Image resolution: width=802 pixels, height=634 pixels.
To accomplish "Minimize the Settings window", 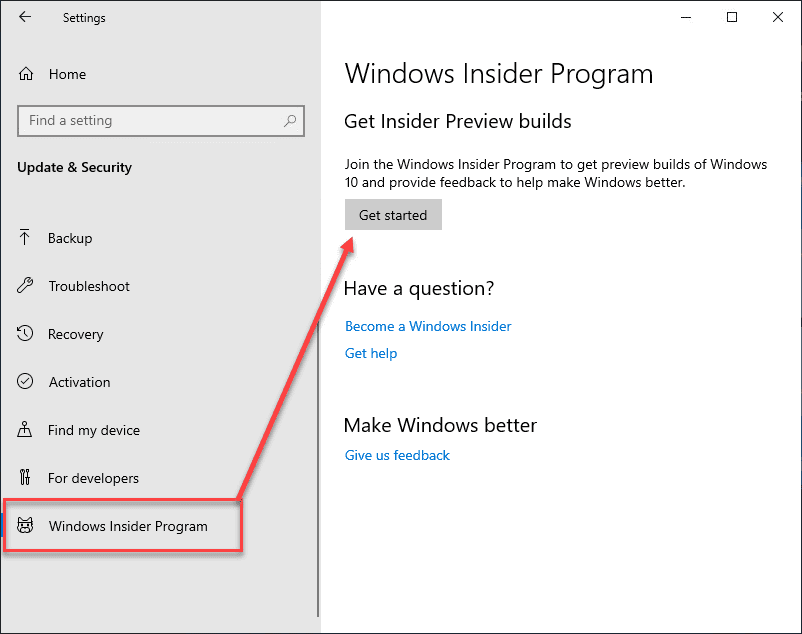I will coord(686,17).
